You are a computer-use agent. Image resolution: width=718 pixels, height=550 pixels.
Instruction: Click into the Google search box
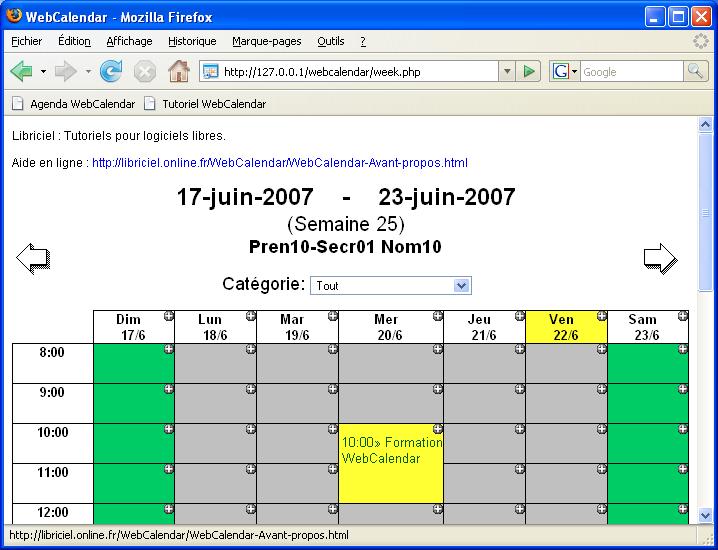coord(632,71)
